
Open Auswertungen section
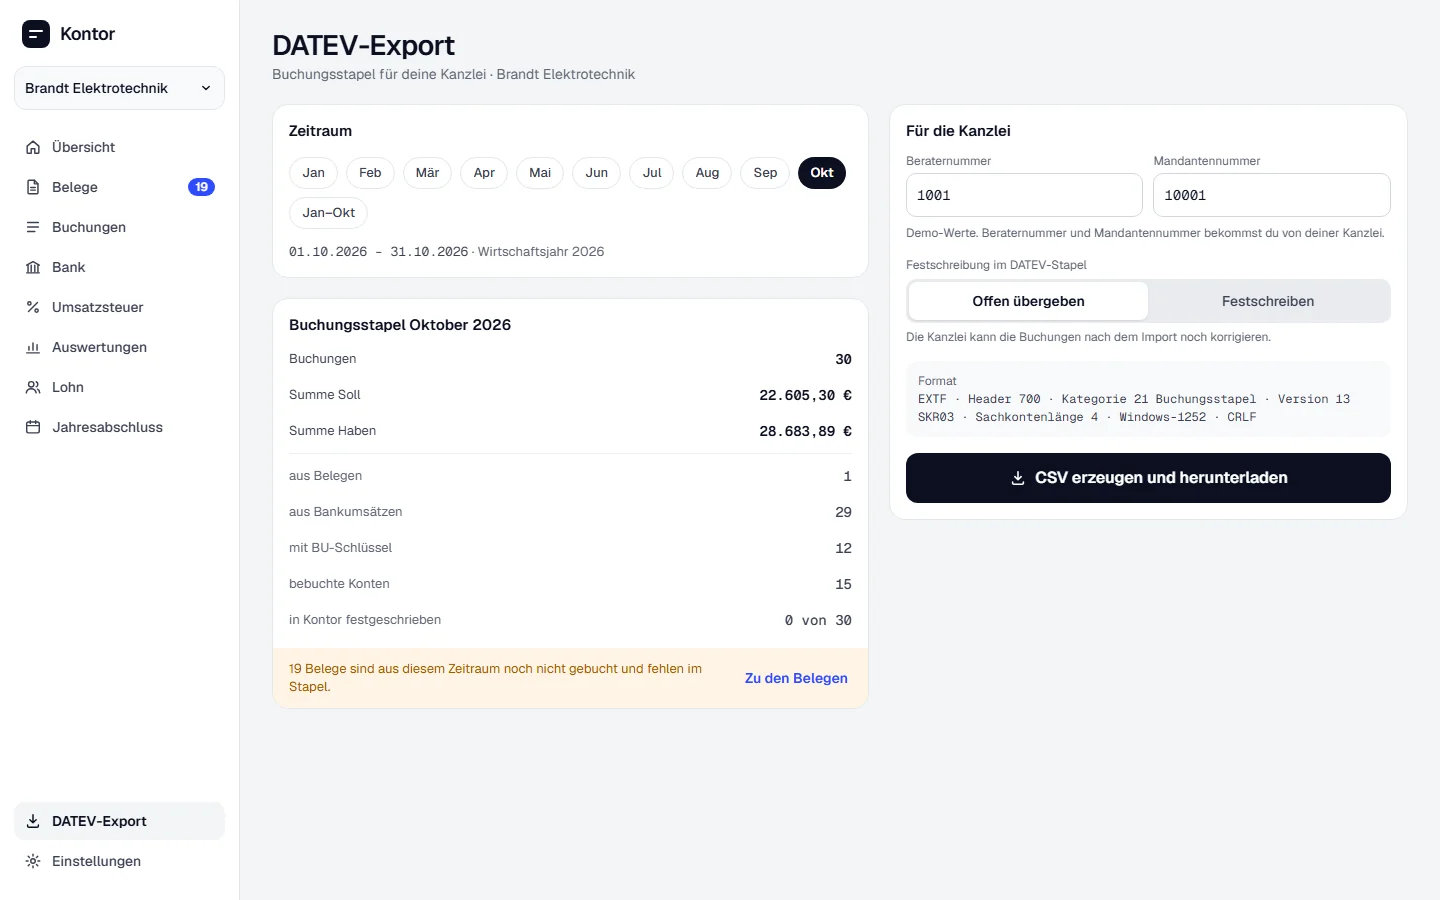pyautogui.click(x=119, y=347)
